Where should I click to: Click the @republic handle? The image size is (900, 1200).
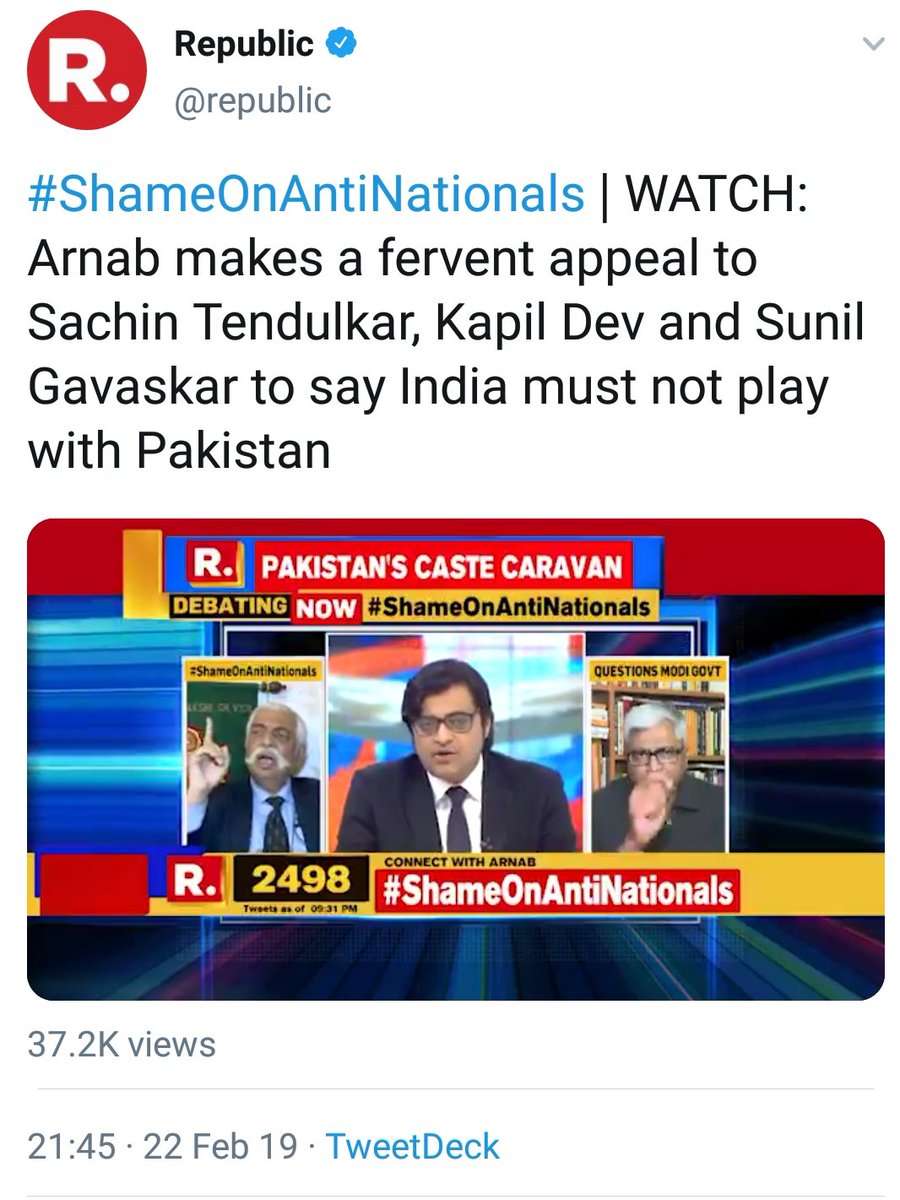point(252,100)
